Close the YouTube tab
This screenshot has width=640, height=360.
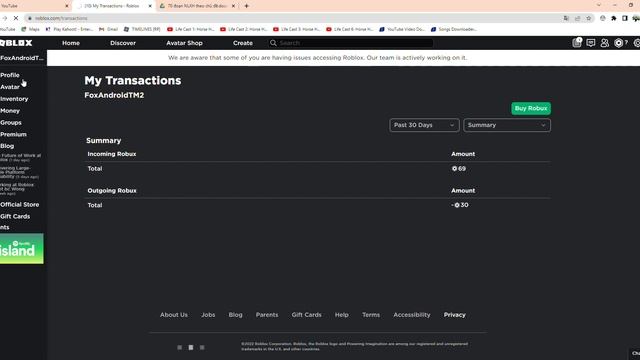tap(67, 6)
